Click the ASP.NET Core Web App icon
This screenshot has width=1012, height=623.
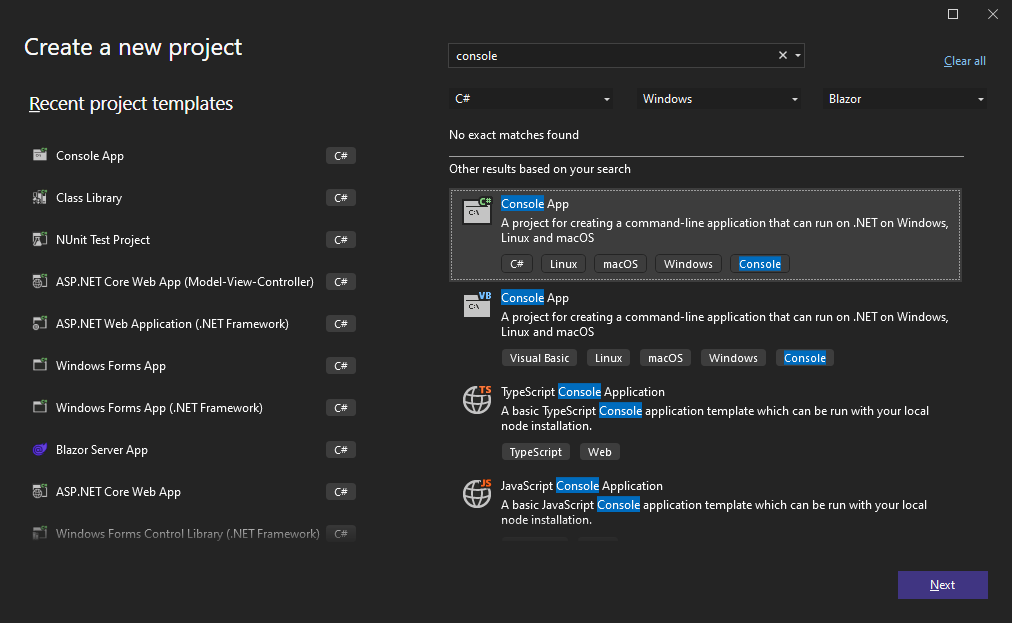point(40,491)
